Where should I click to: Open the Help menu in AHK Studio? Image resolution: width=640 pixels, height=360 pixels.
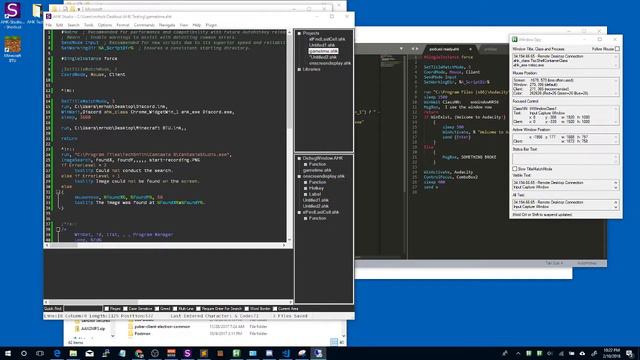tap(197, 25)
